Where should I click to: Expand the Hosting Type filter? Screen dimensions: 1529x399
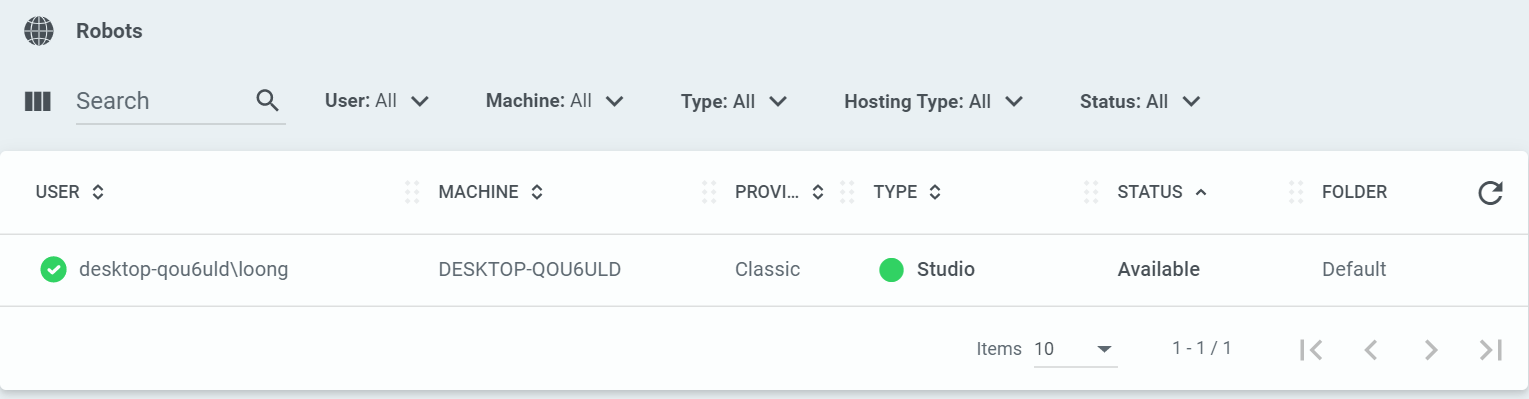coord(934,101)
